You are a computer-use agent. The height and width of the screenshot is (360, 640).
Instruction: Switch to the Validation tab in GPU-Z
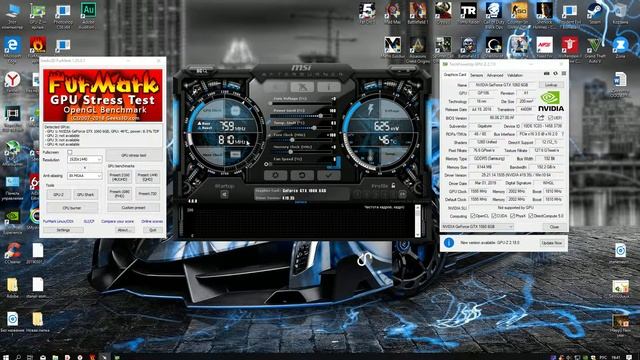click(x=515, y=75)
